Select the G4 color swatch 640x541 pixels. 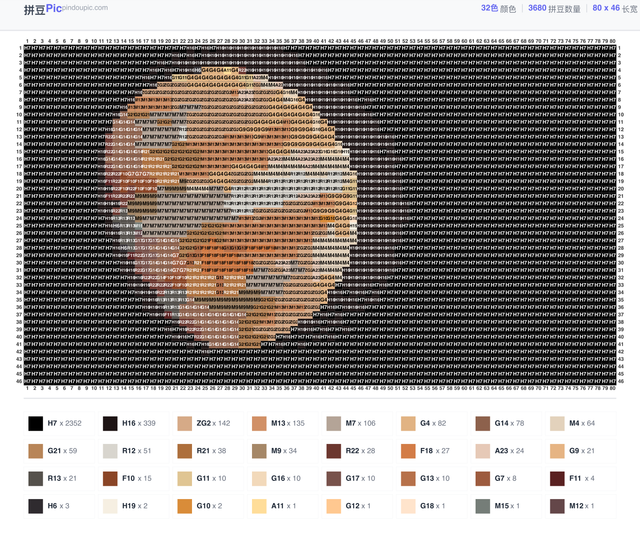point(408,423)
